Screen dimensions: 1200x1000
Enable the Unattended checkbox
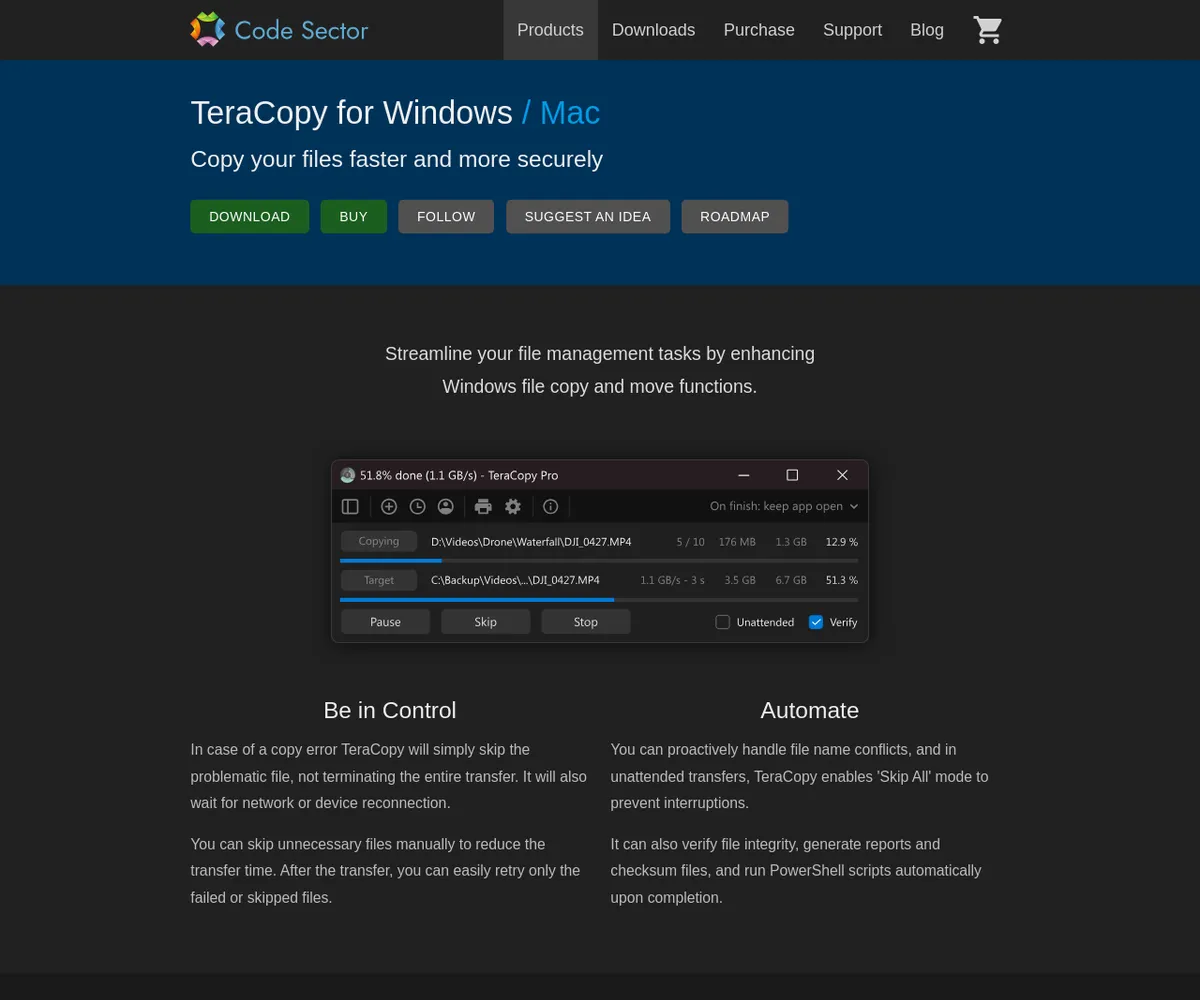[723, 622]
